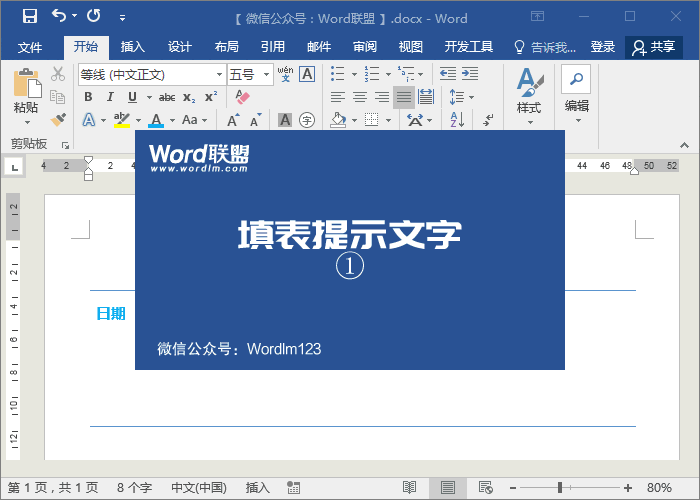This screenshot has width=700, height=500.
Task: Click the enclosed character 字 icon
Action: coord(307,120)
